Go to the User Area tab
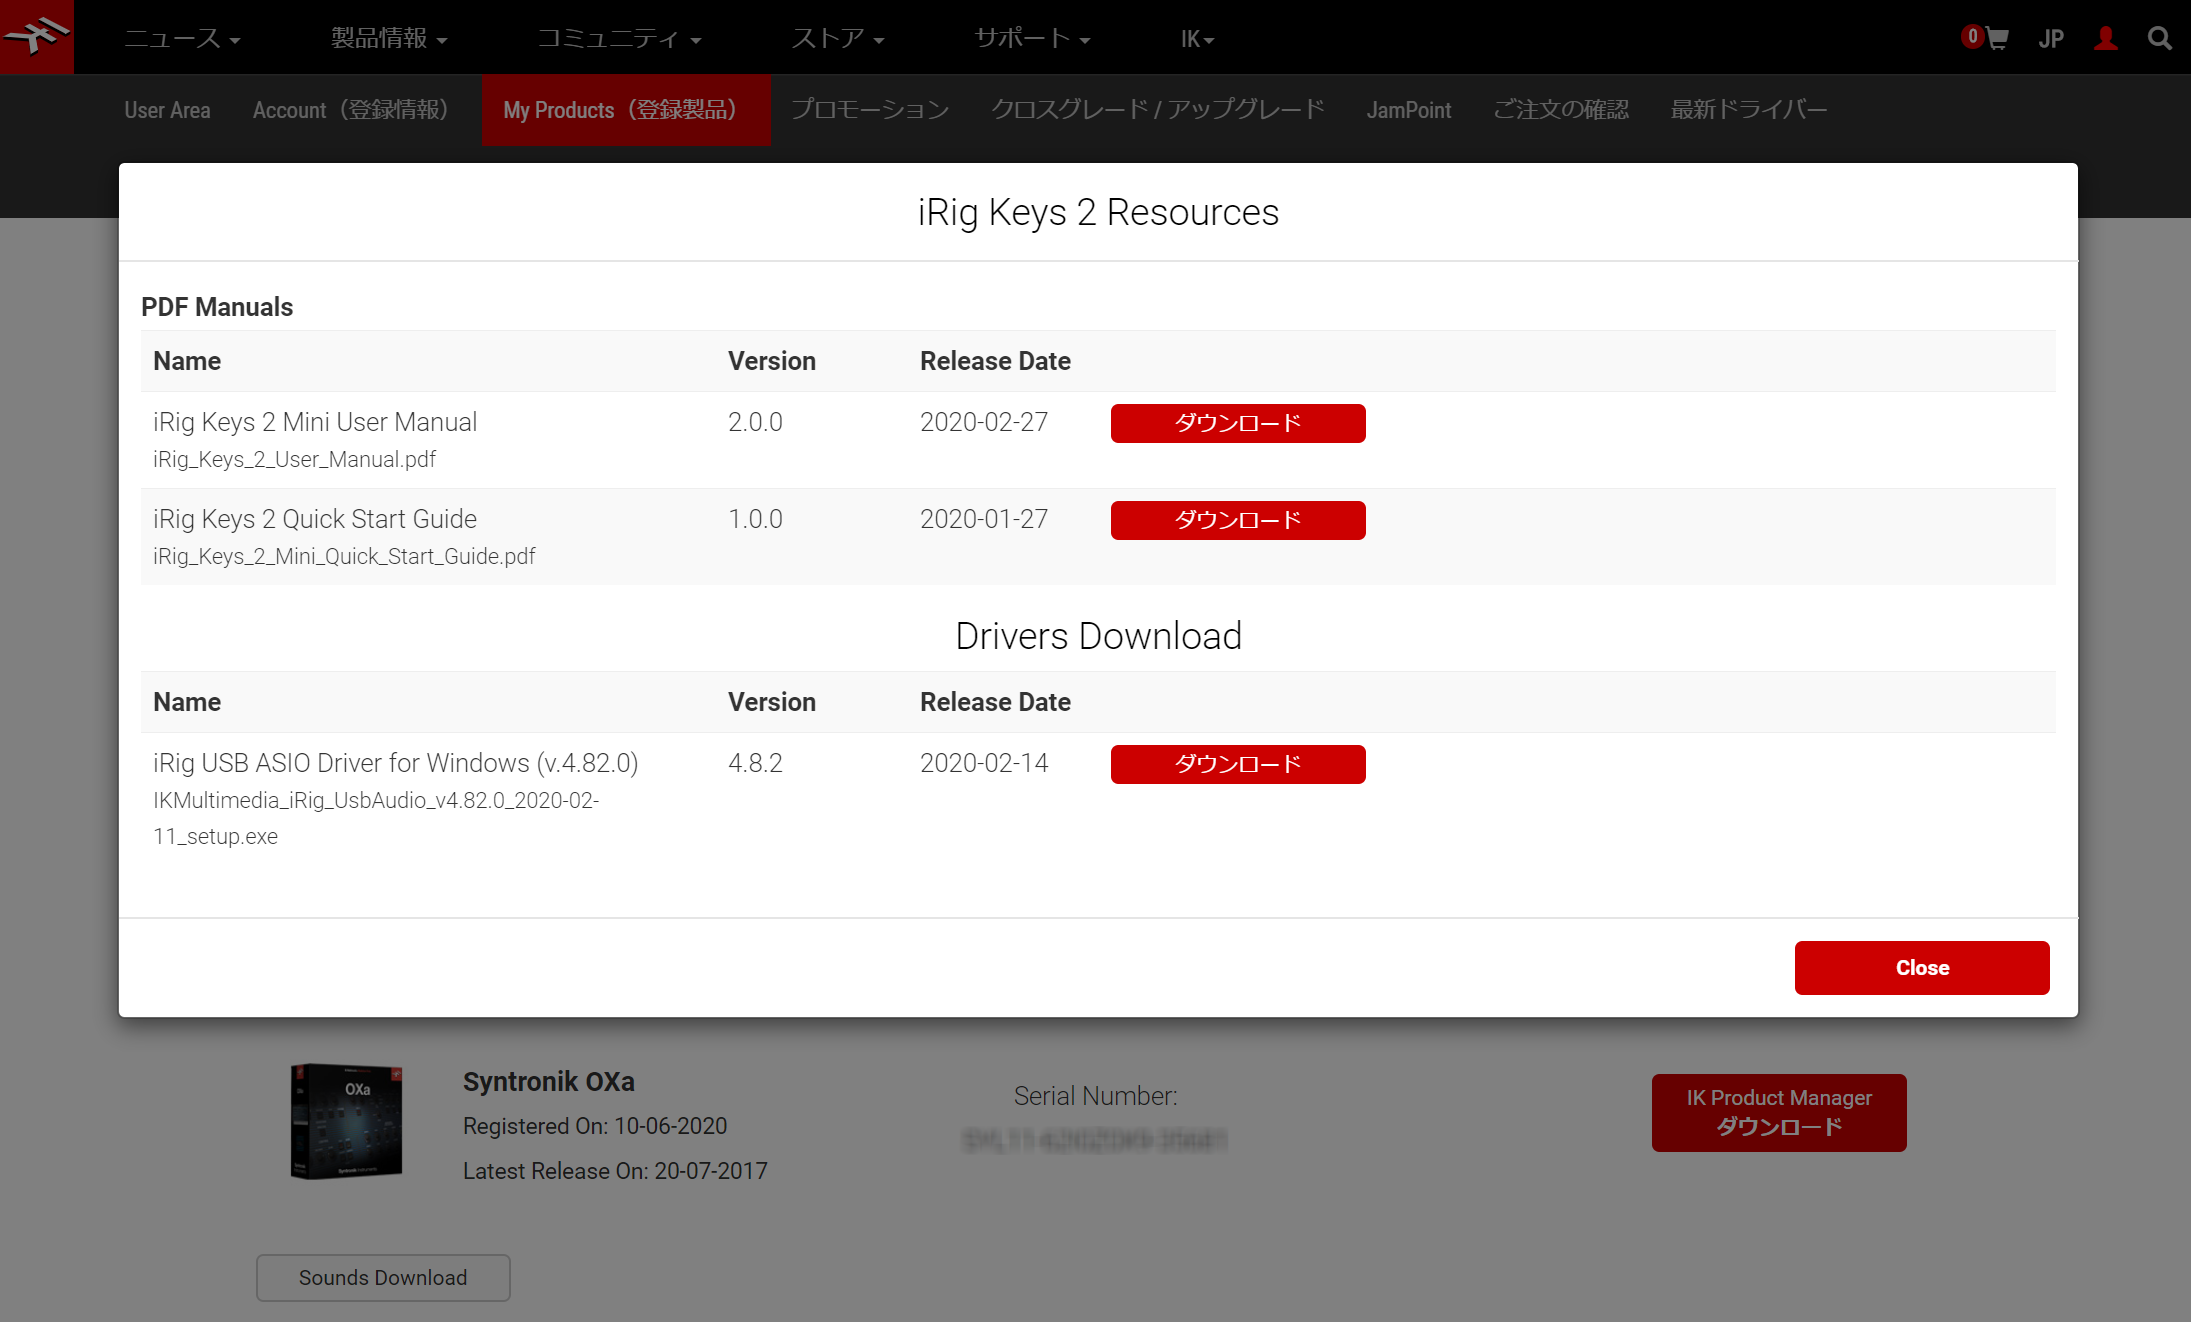This screenshot has width=2191, height=1322. (167, 110)
